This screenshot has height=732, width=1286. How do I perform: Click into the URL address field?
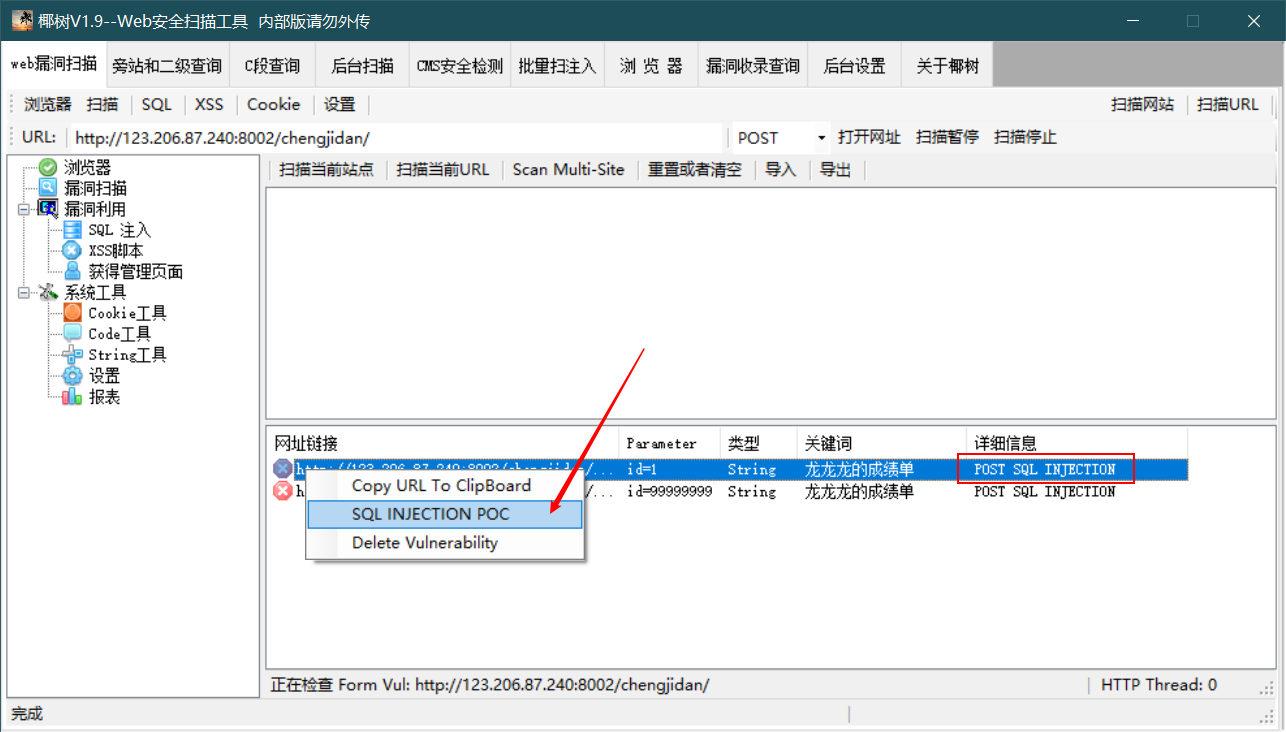pyautogui.click(x=396, y=138)
